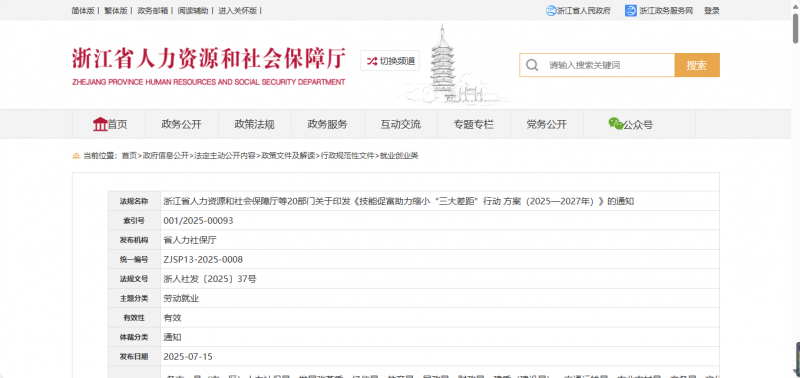Click the index number 001/2025-00093

pyautogui.click(x=198, y=221)
